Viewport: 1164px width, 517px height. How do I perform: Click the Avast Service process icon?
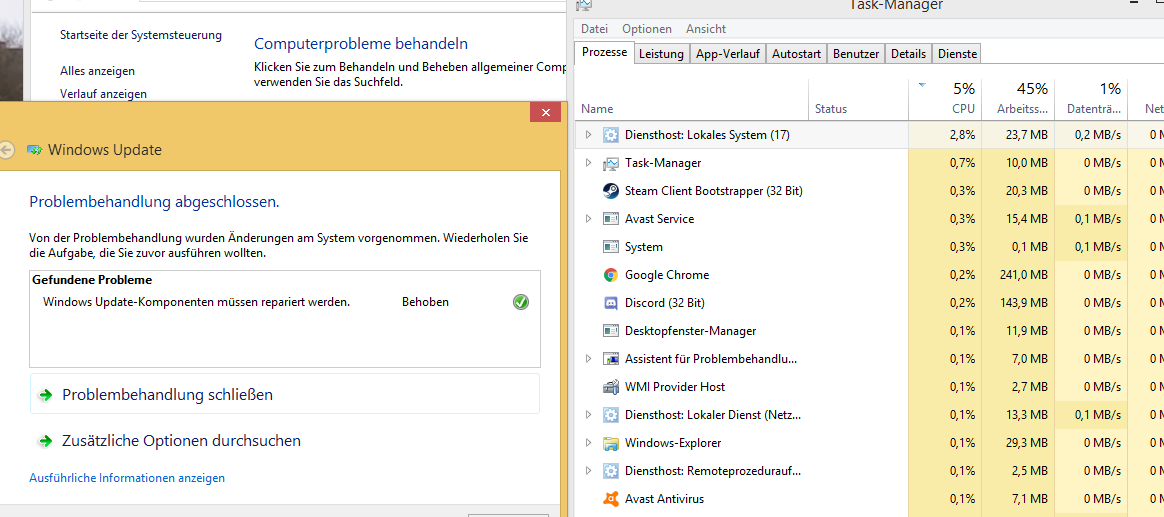pyautogui.click(x=610, y=219)
